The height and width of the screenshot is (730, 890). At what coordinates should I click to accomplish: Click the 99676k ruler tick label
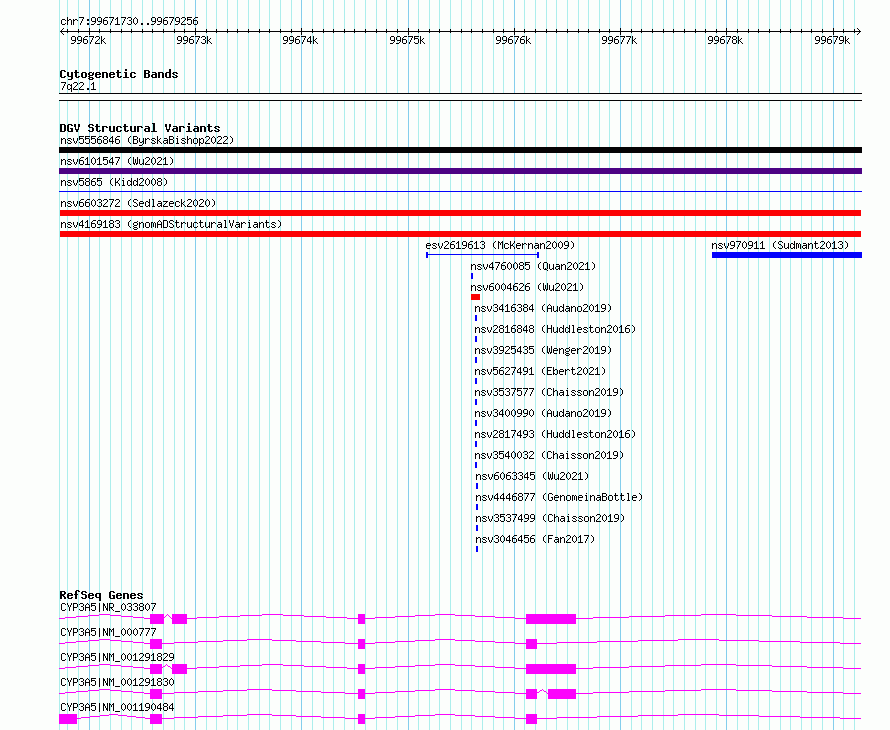point(513,40)
